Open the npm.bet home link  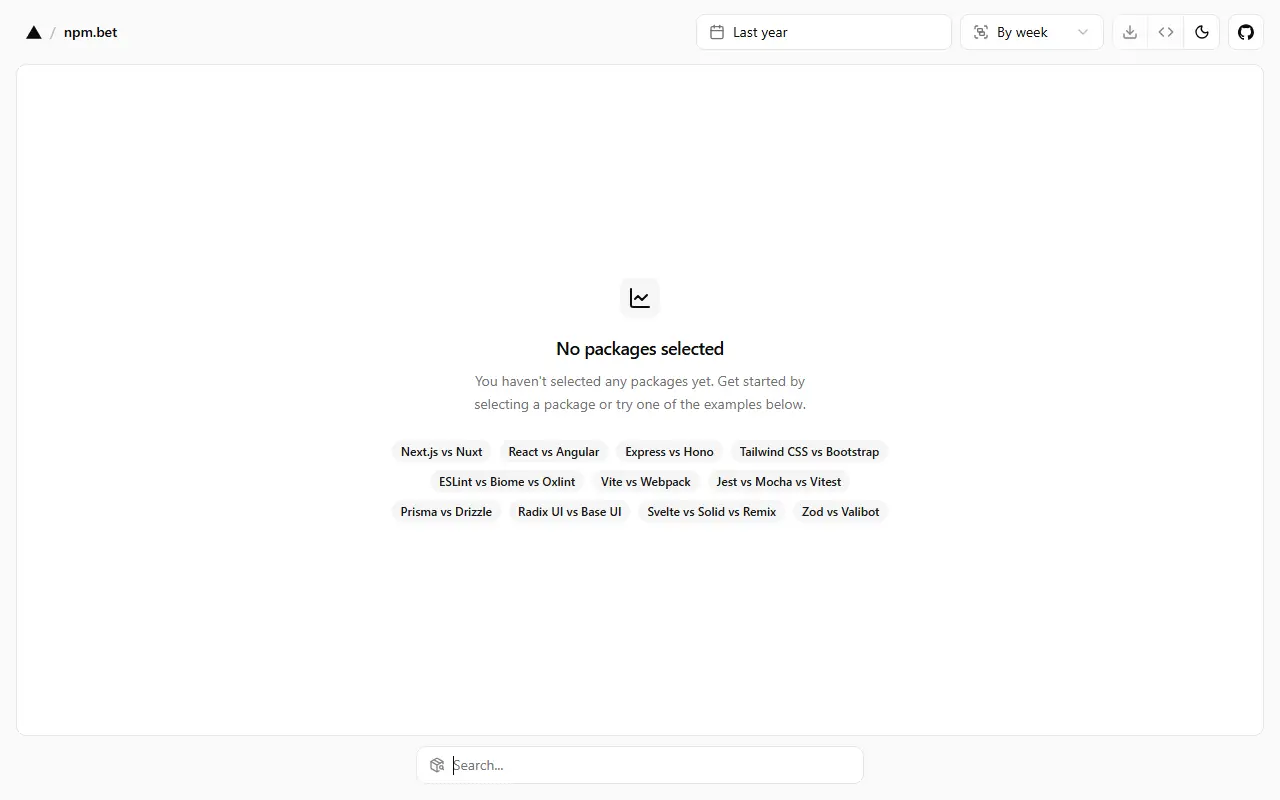click(x=90, y=32)
